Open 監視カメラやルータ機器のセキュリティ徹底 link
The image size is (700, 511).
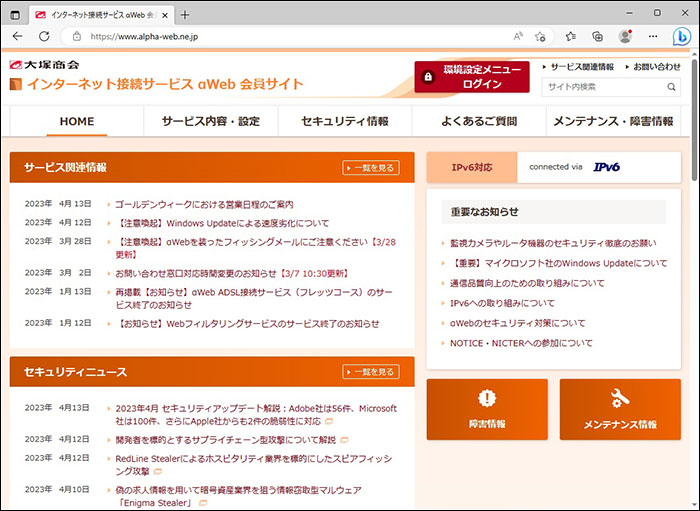pos(553,243)
